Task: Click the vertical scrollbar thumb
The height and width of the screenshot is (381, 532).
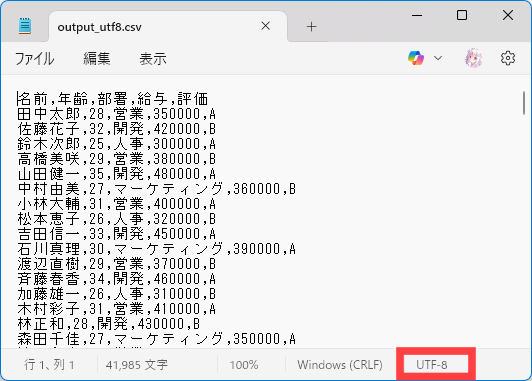Action: click(x=524, y=102)
